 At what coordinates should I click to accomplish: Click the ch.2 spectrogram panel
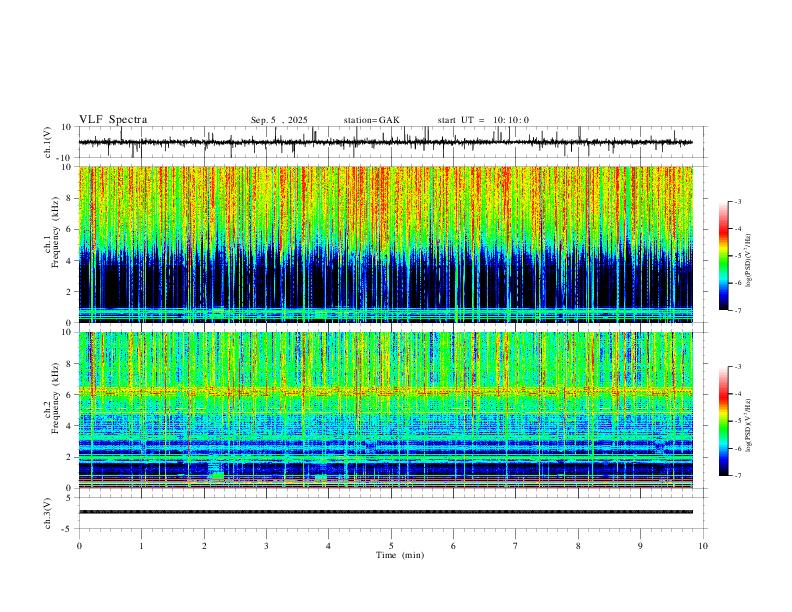pos(385,410)
